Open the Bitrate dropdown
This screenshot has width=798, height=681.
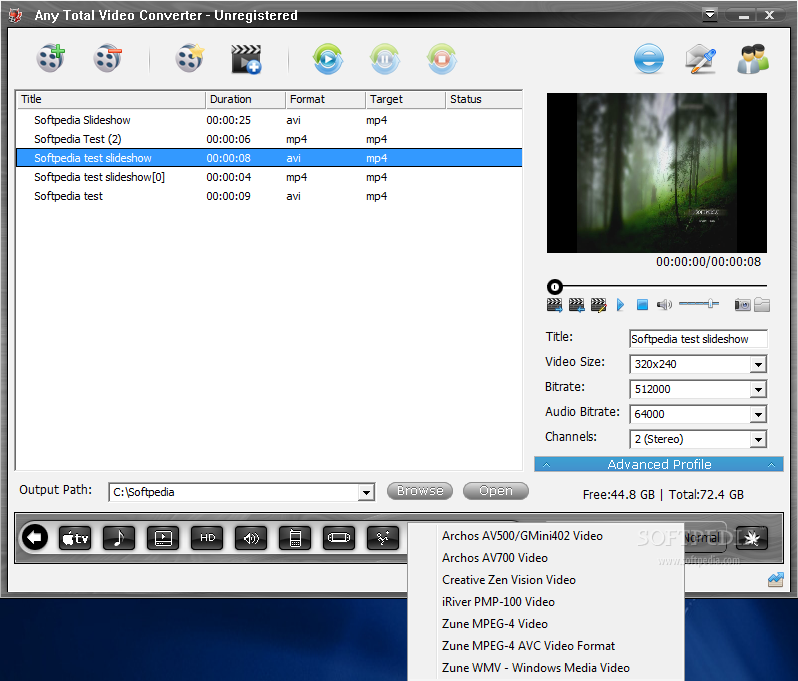tap(758, 389)
